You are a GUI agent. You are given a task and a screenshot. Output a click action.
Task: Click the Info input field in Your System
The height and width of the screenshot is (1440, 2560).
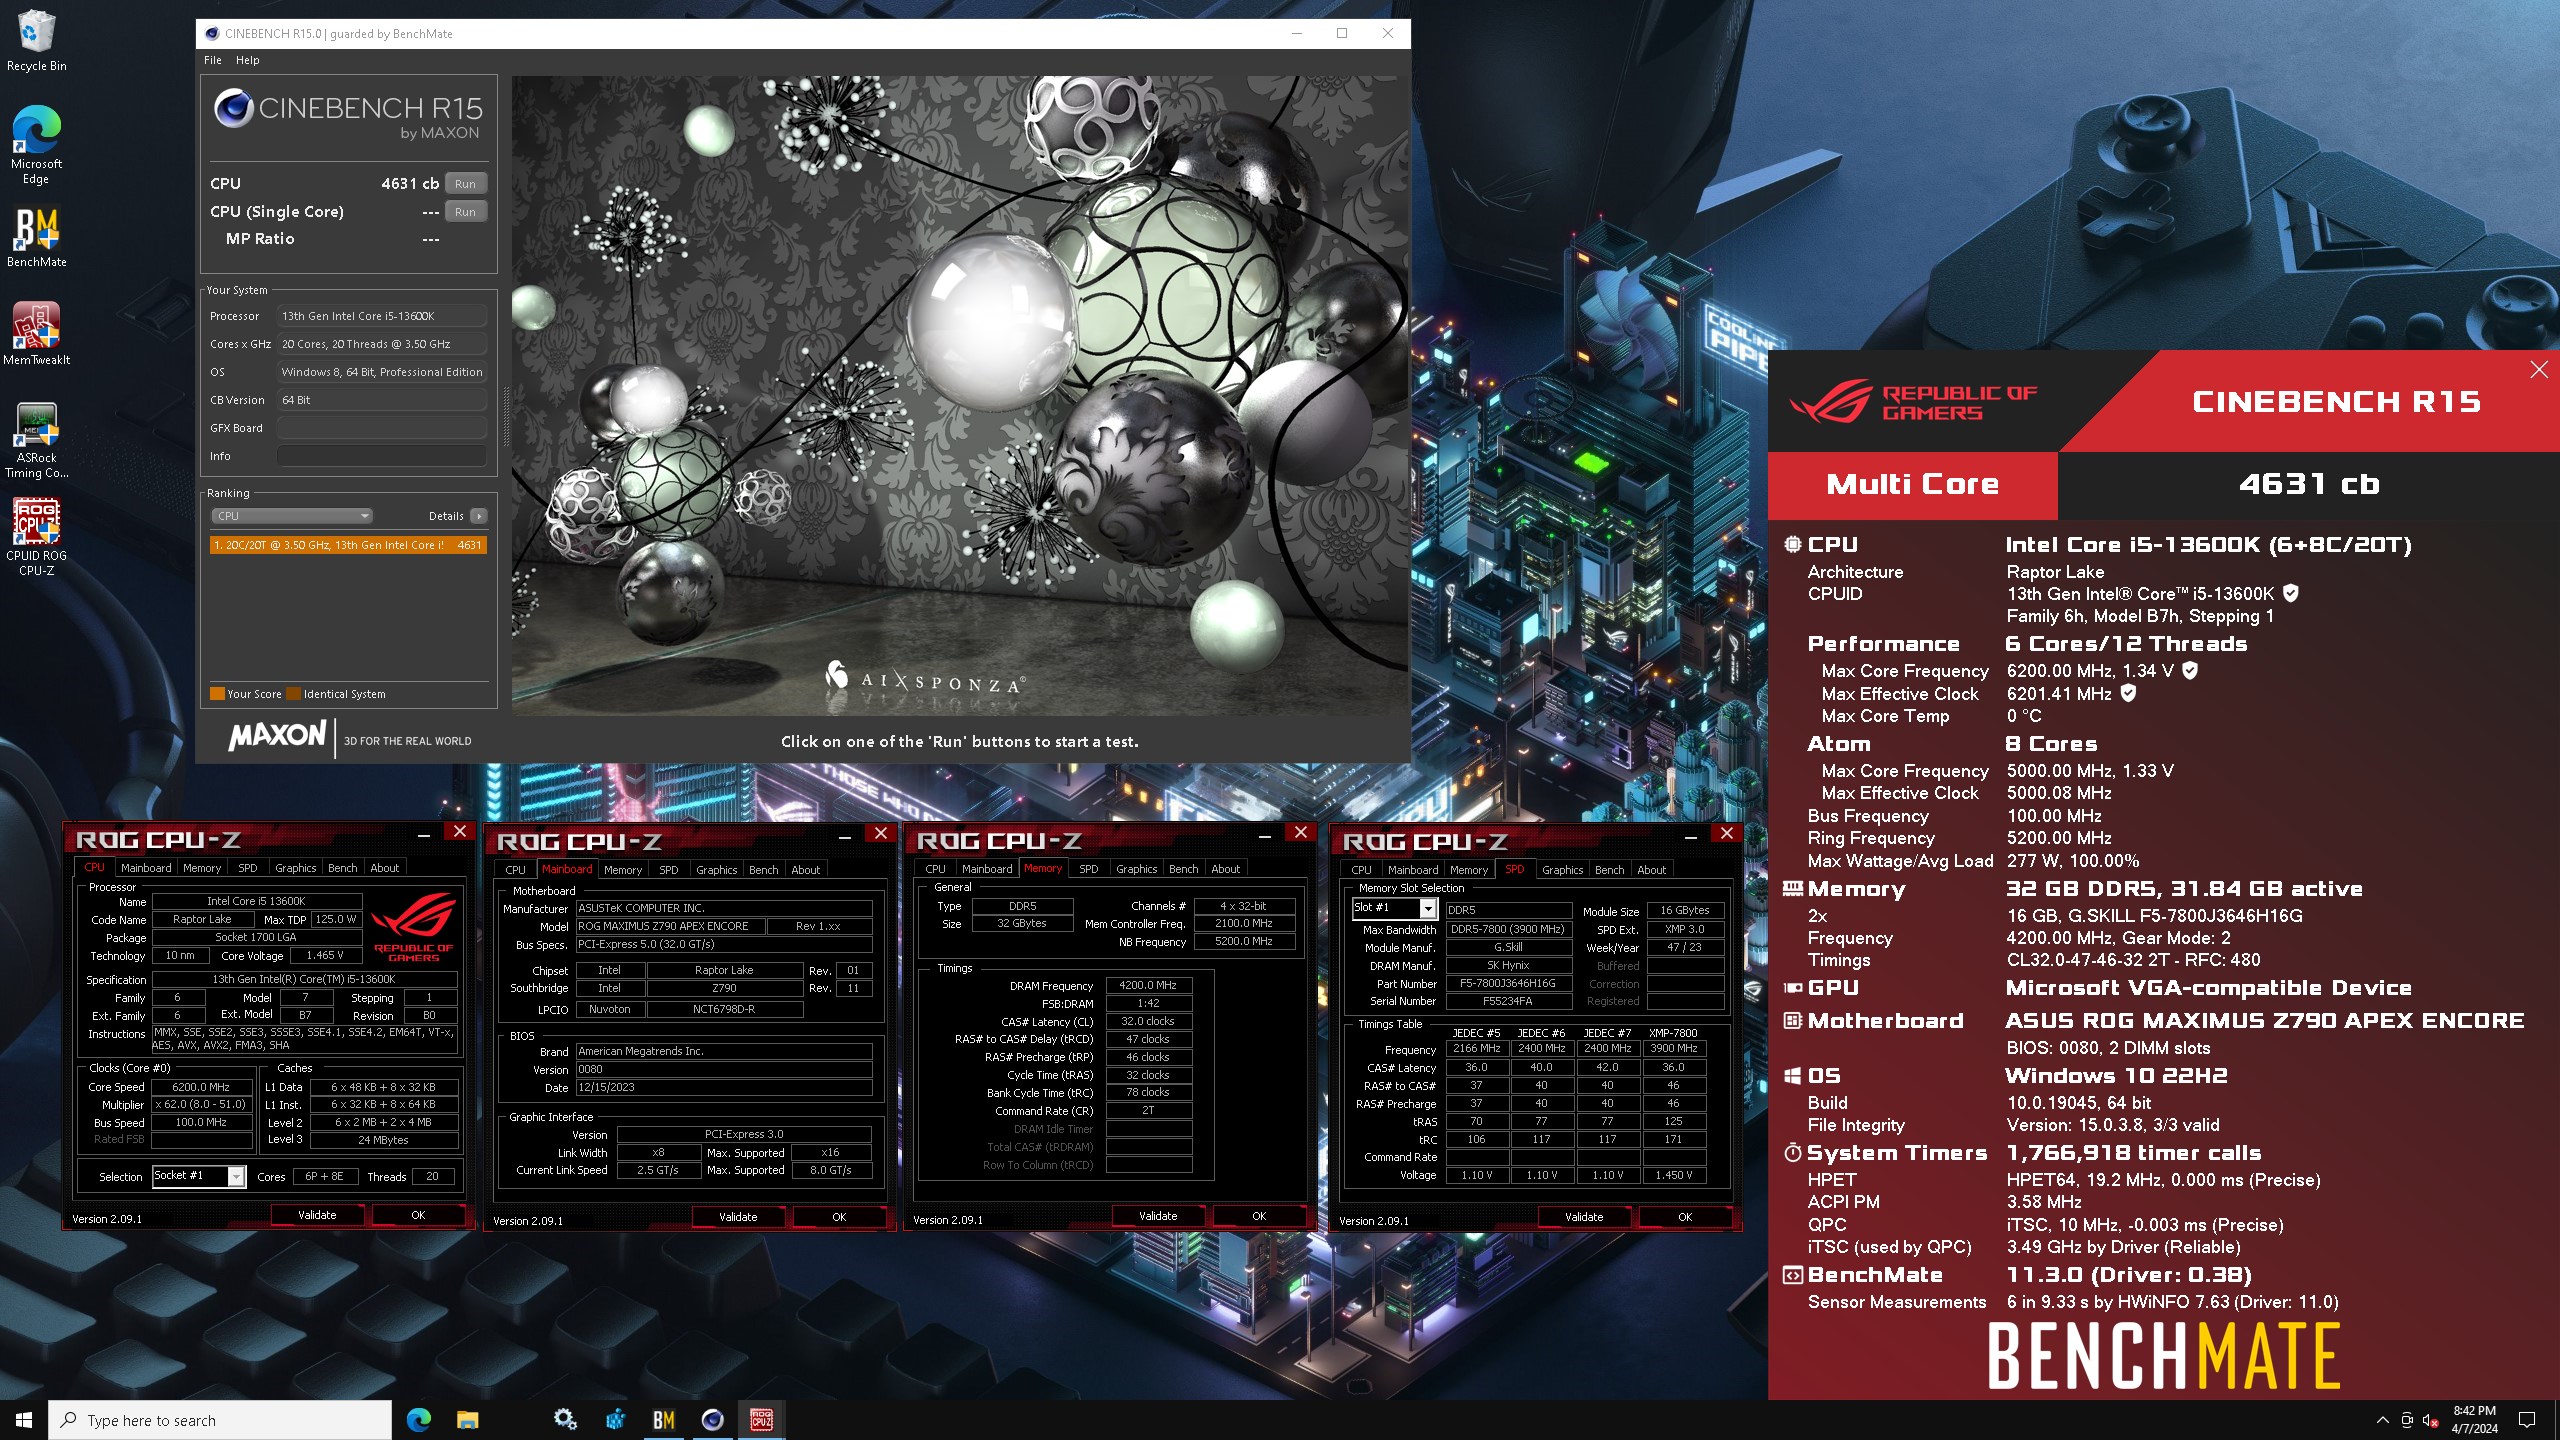pos(382,456)
